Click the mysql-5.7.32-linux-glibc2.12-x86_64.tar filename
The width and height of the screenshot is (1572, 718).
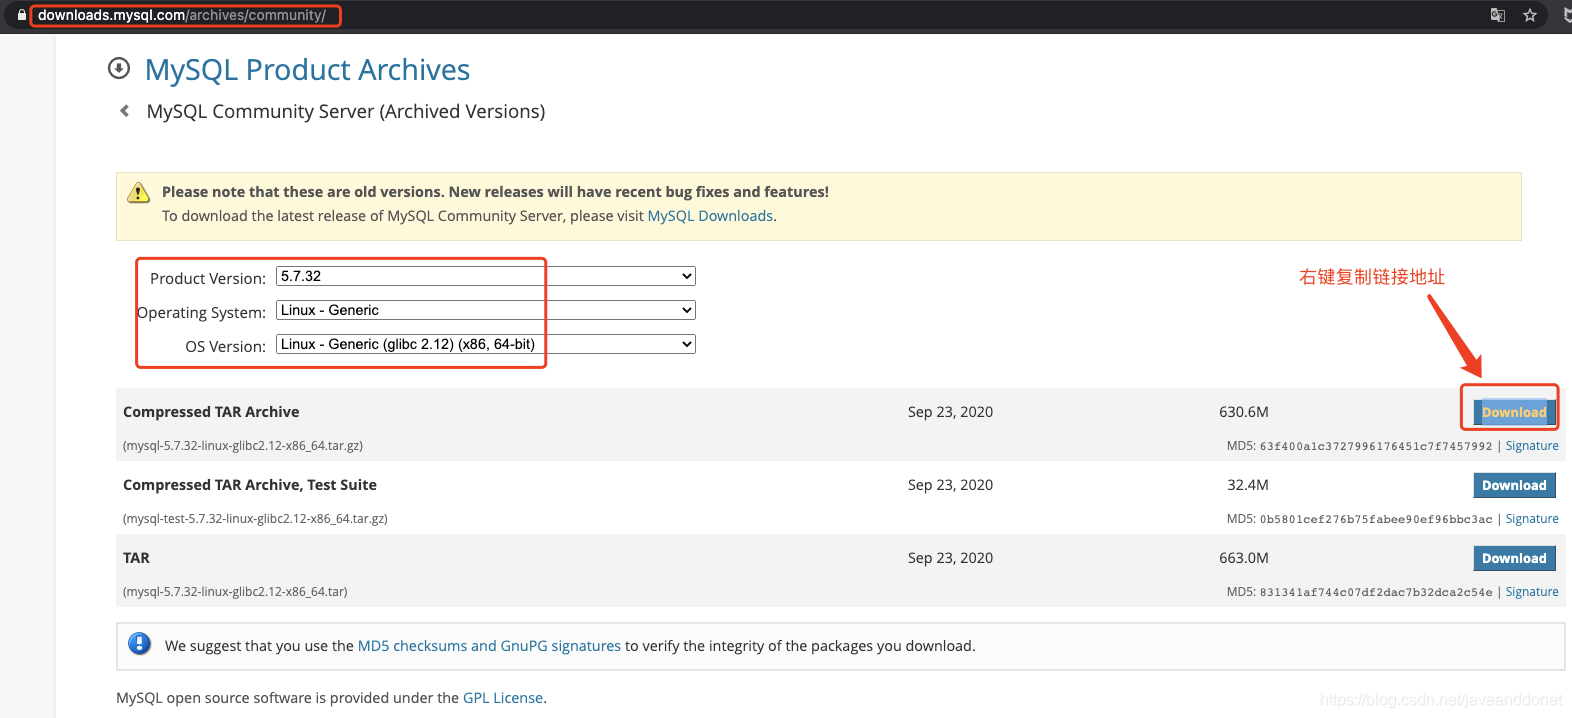click(x=235, y=592)
